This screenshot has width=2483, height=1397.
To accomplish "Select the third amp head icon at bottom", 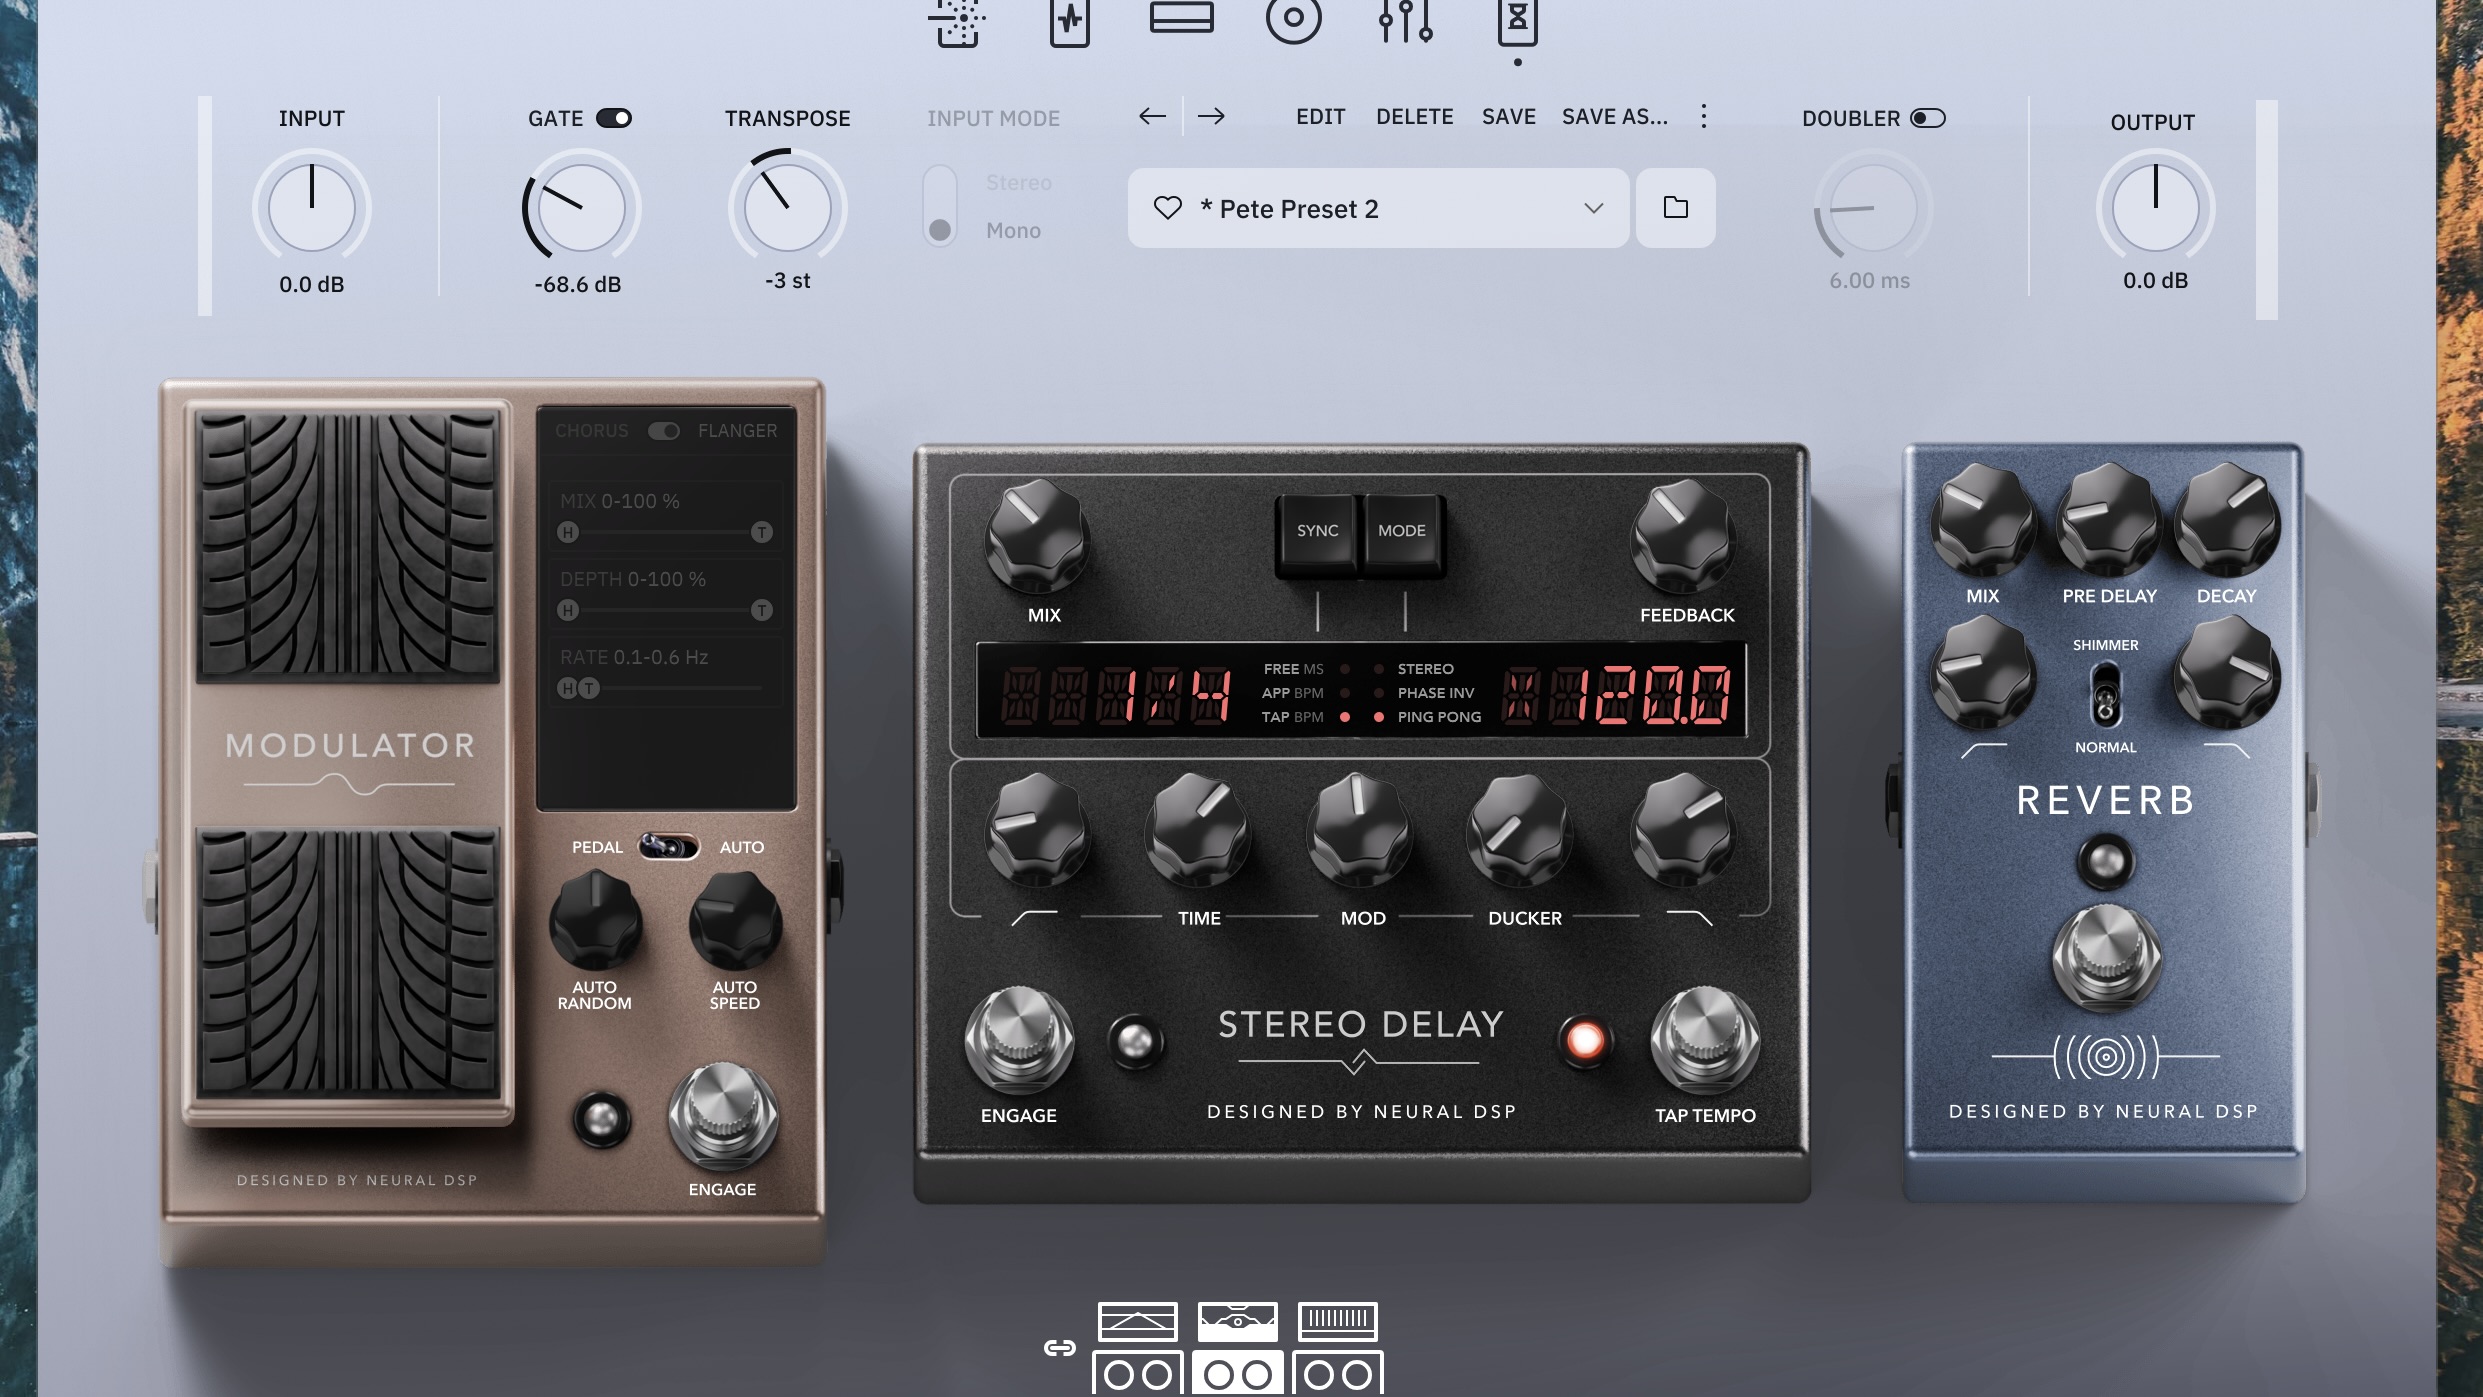I will click(x=1337, y=1321).
